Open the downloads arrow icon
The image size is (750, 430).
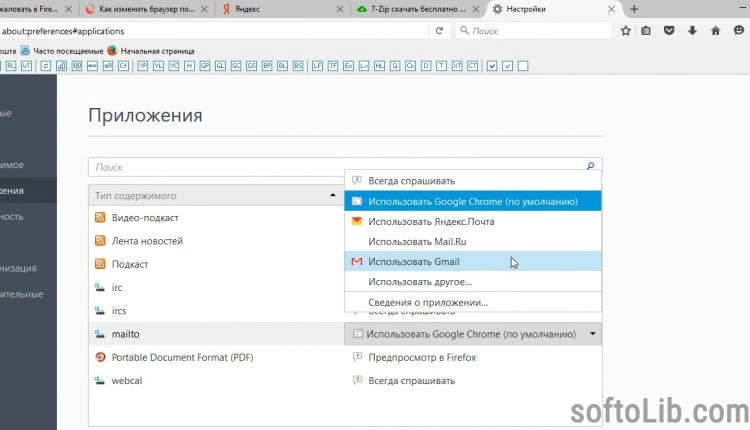692,31
